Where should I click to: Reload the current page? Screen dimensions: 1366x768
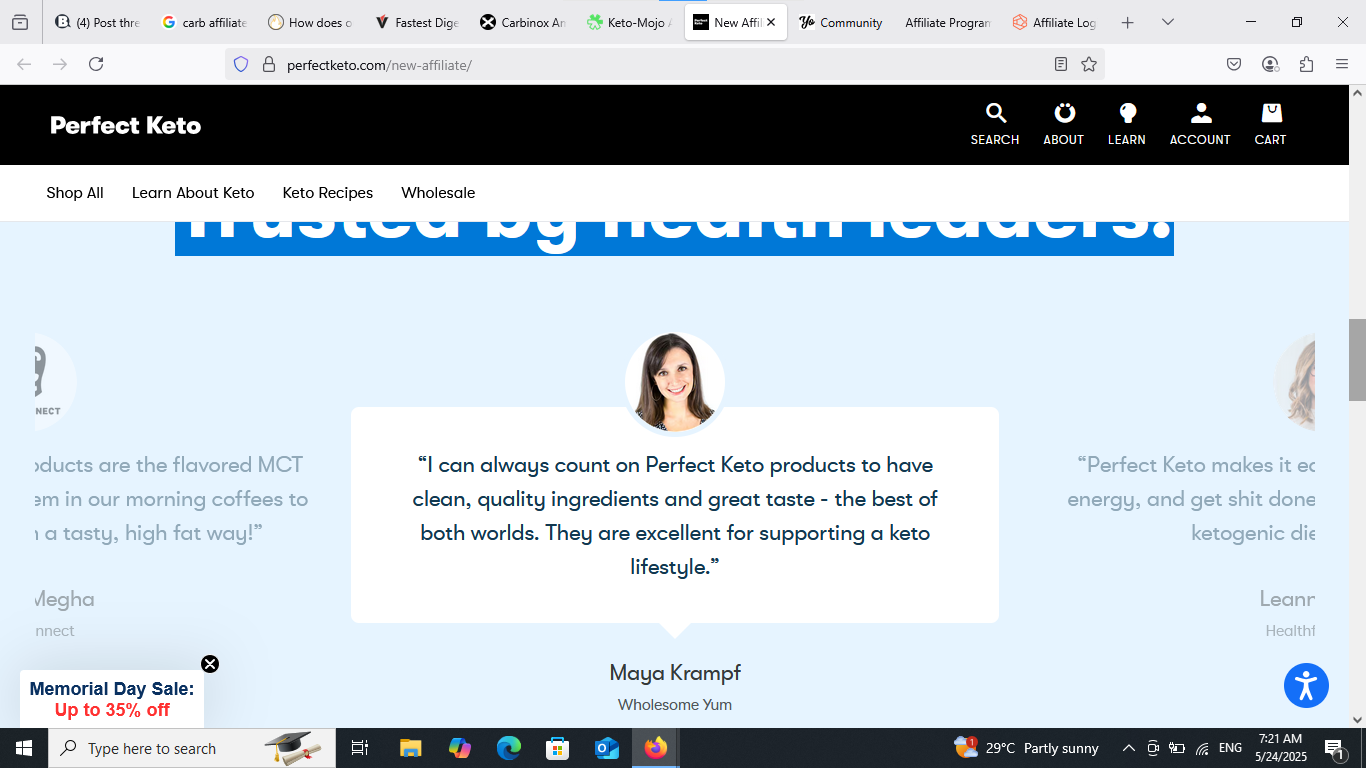[x=96, y=64]
